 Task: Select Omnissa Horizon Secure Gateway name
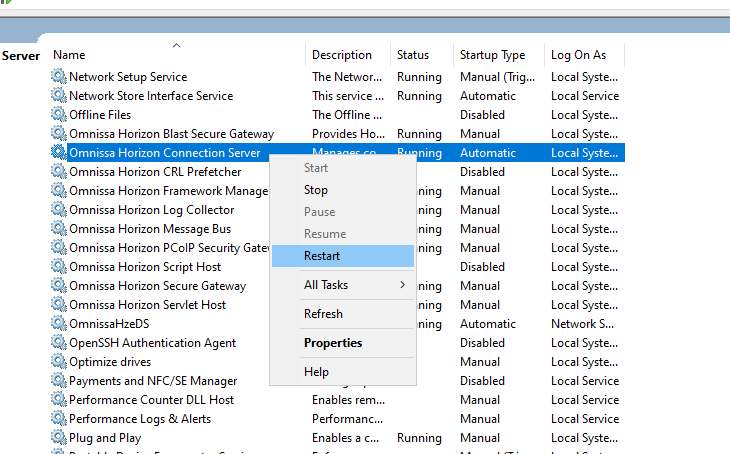157,286
